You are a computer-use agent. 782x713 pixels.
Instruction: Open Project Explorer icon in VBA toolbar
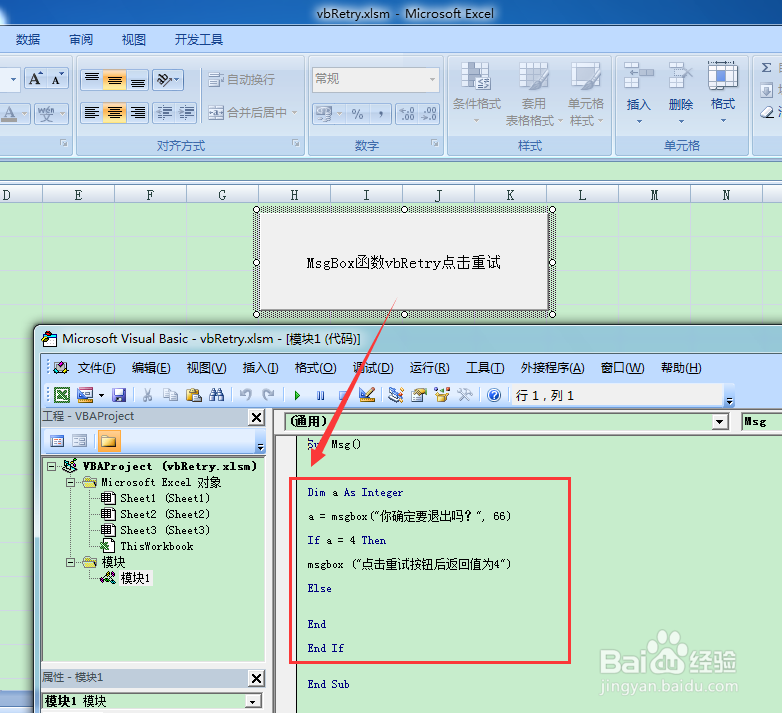(x=396, y=395)
